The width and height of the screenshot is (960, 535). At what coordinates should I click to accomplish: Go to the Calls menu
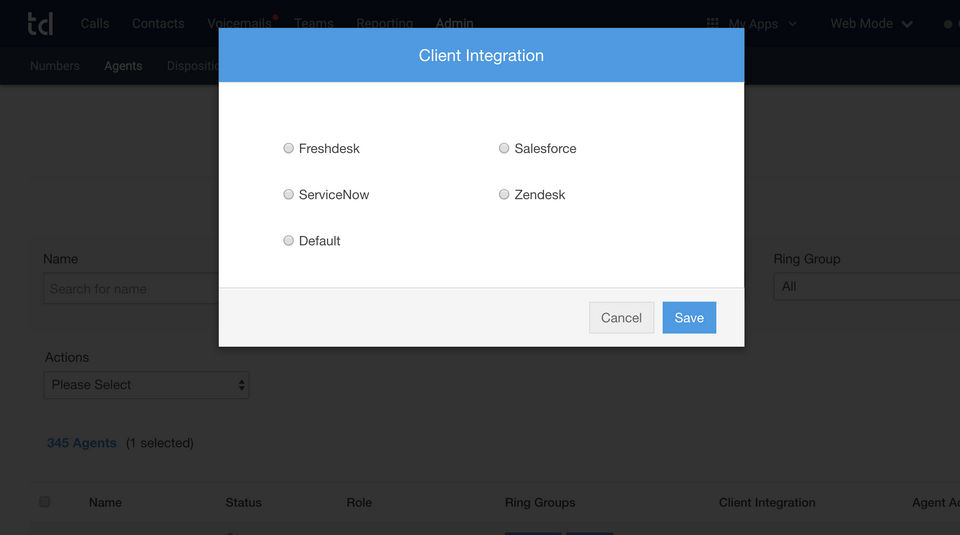pos(95,23)
